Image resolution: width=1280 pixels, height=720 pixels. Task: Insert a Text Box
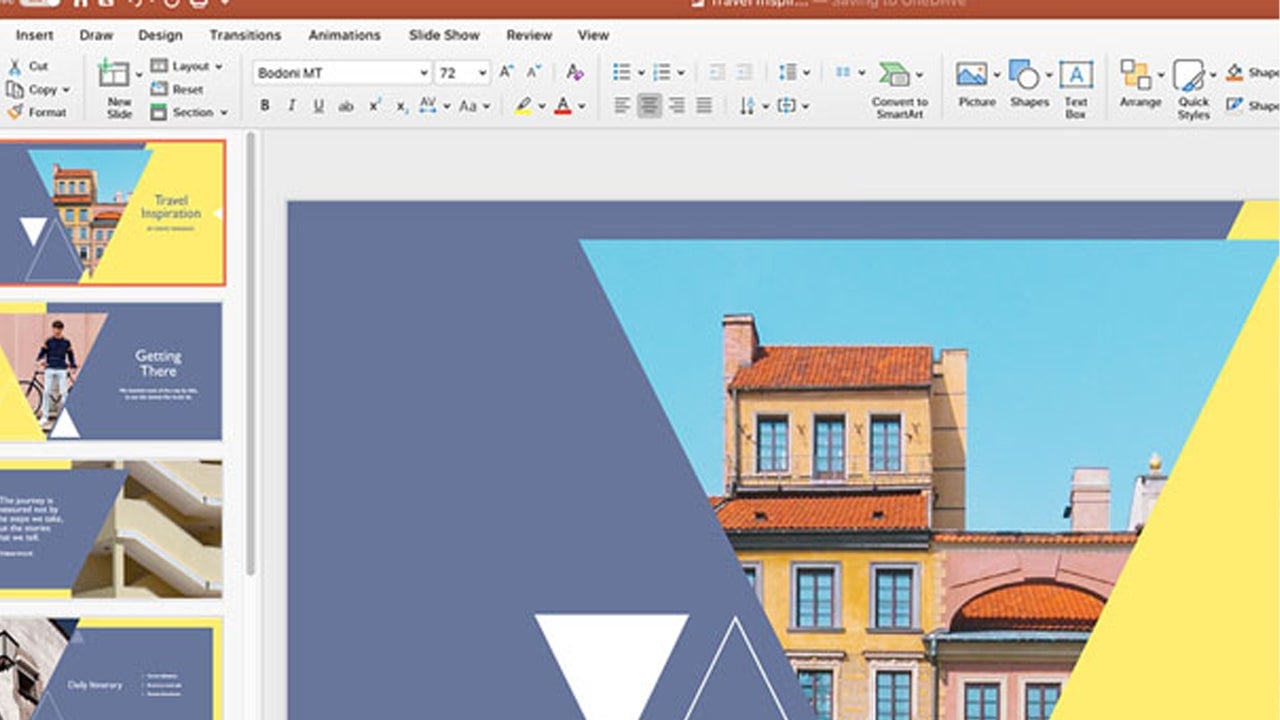pos(1075,76)
